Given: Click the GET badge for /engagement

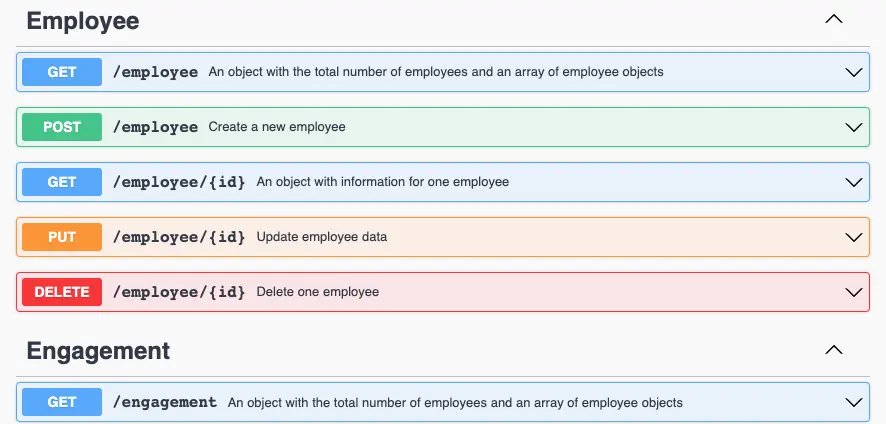Looking at the screenshot, I should tap(62, 402).
